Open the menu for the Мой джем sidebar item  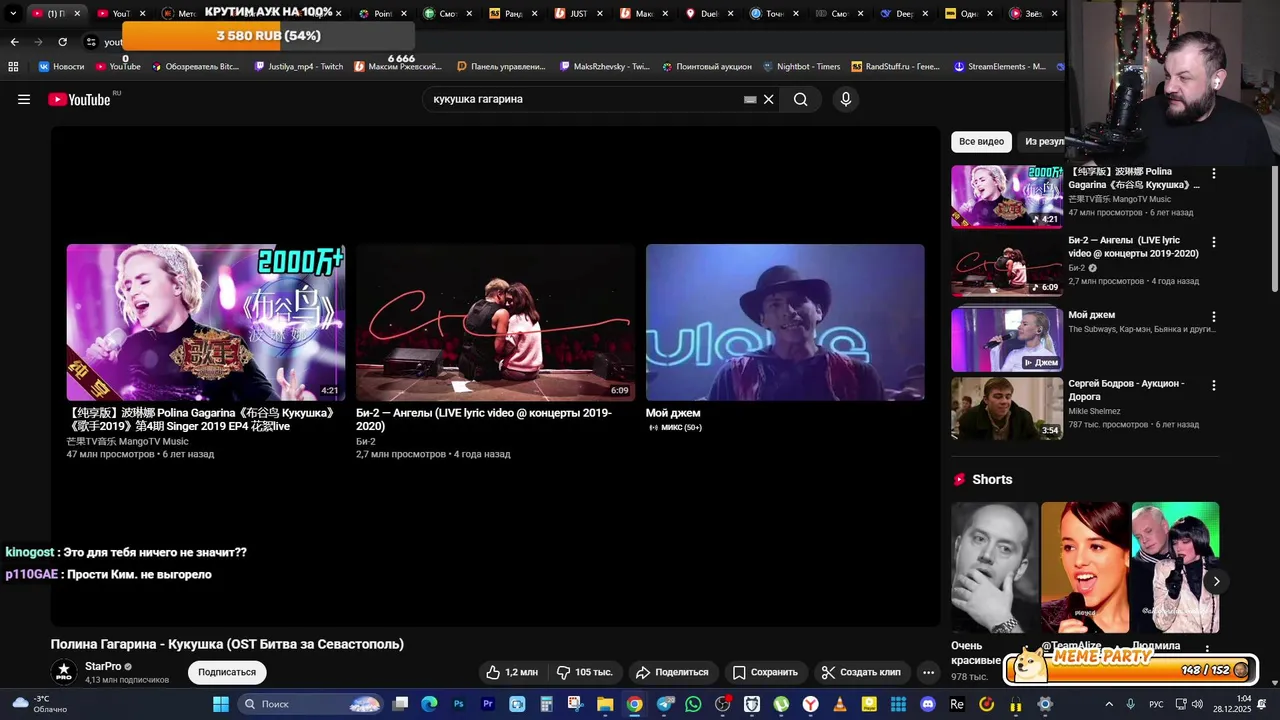pos(1214,316)
